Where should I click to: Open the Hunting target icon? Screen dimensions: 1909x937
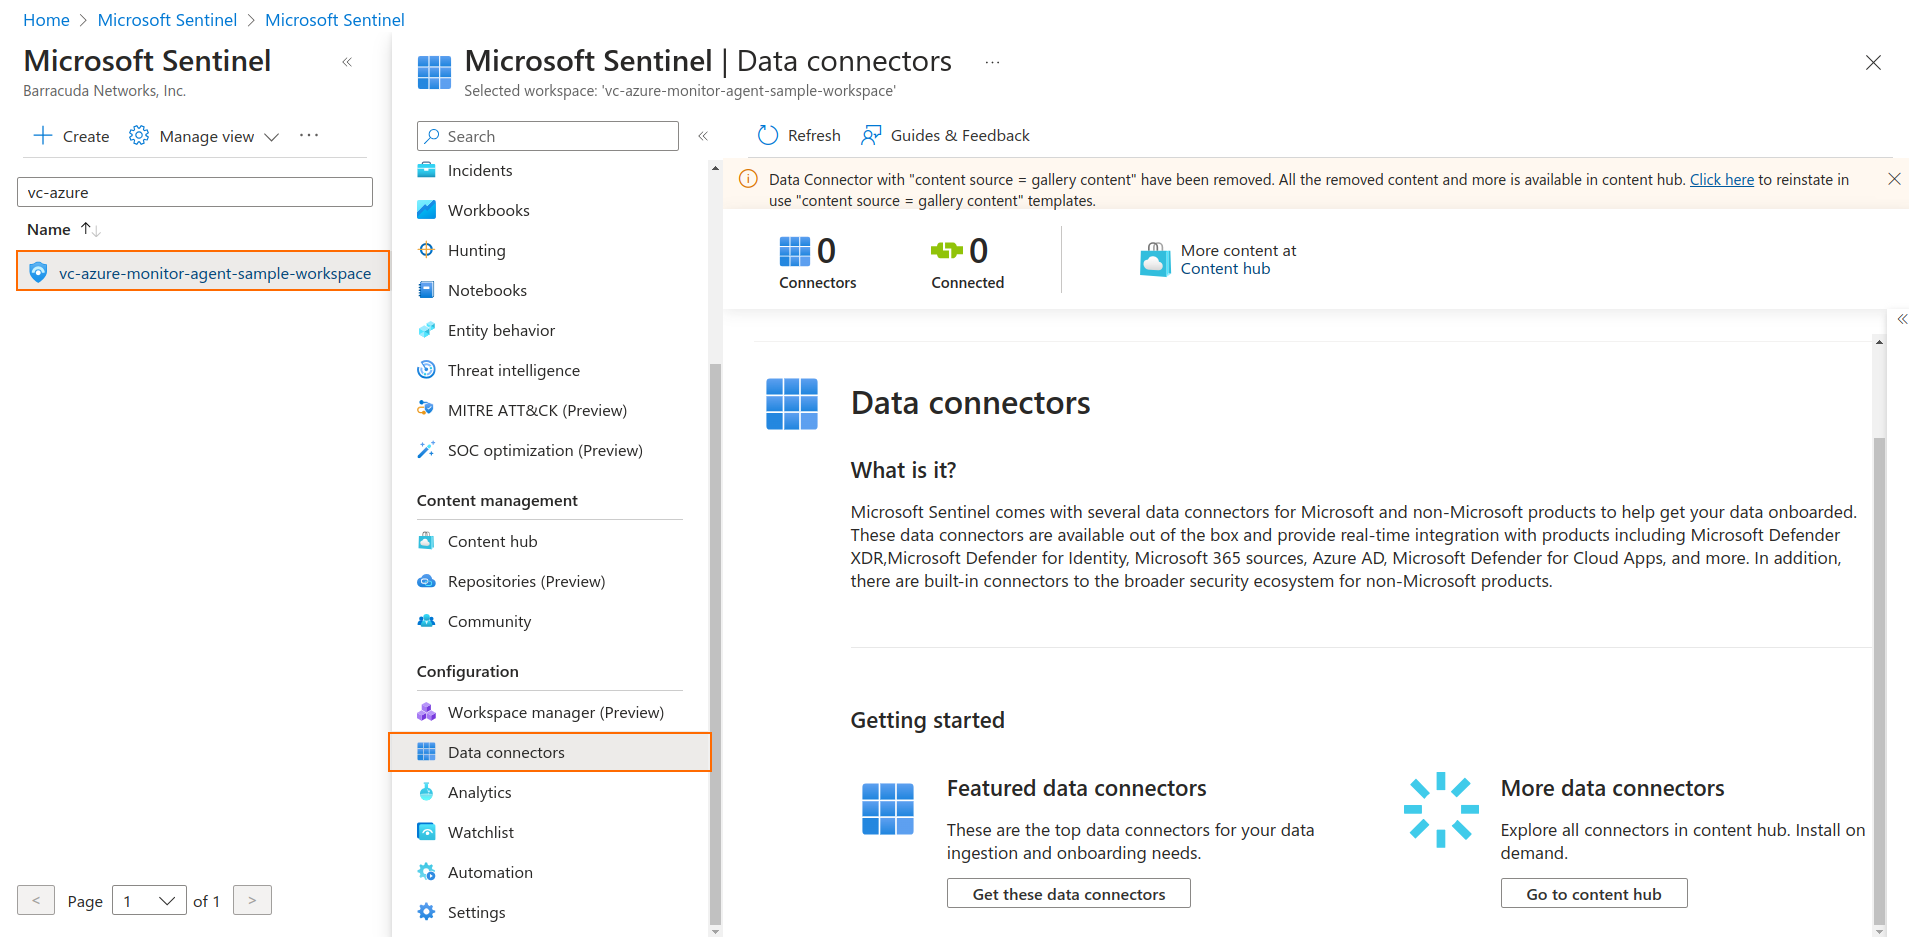tap(426, 250)
